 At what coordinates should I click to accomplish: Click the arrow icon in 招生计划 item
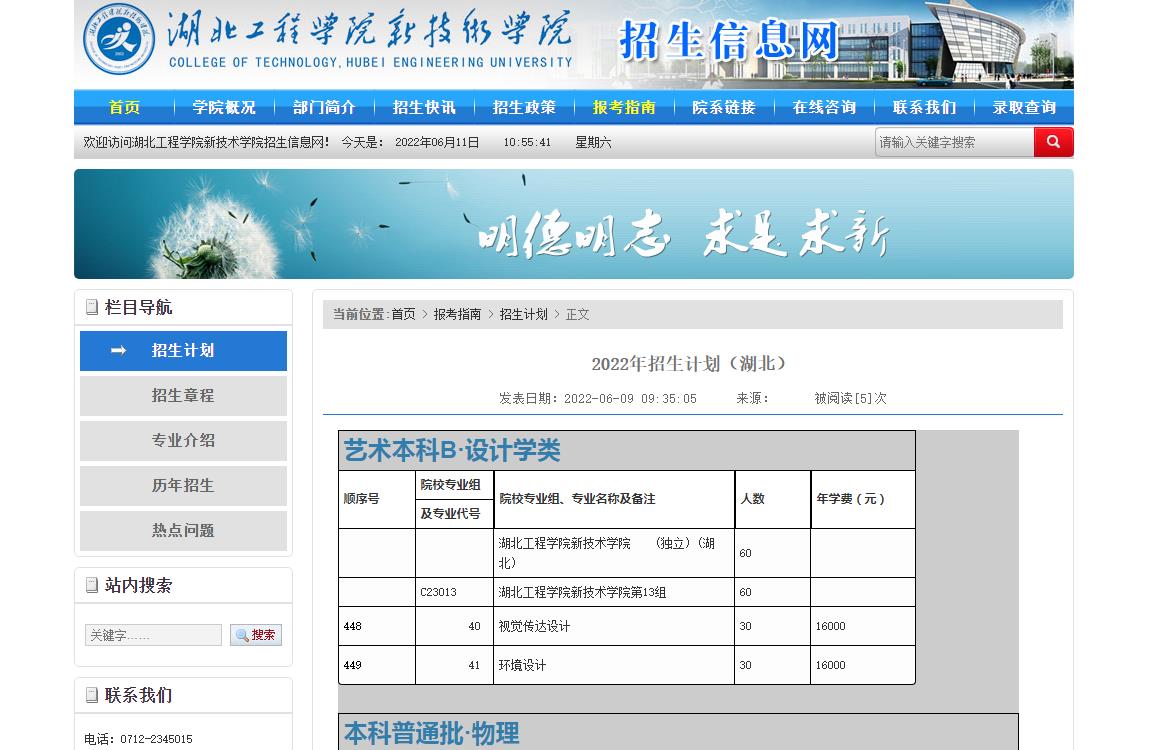point(118,350)
